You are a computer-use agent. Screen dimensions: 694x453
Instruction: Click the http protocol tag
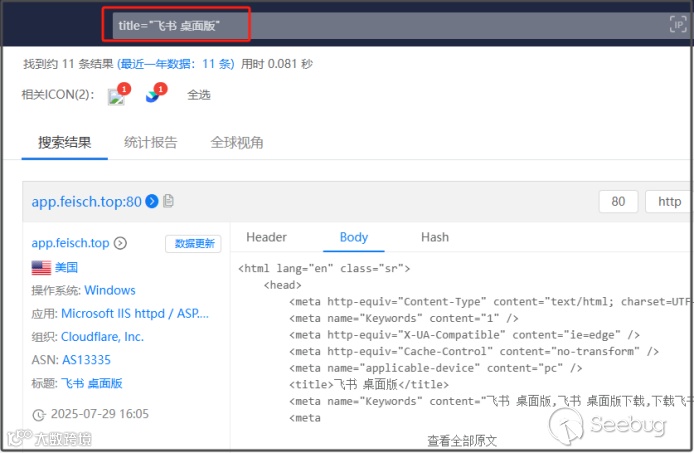tap(669, 202)
